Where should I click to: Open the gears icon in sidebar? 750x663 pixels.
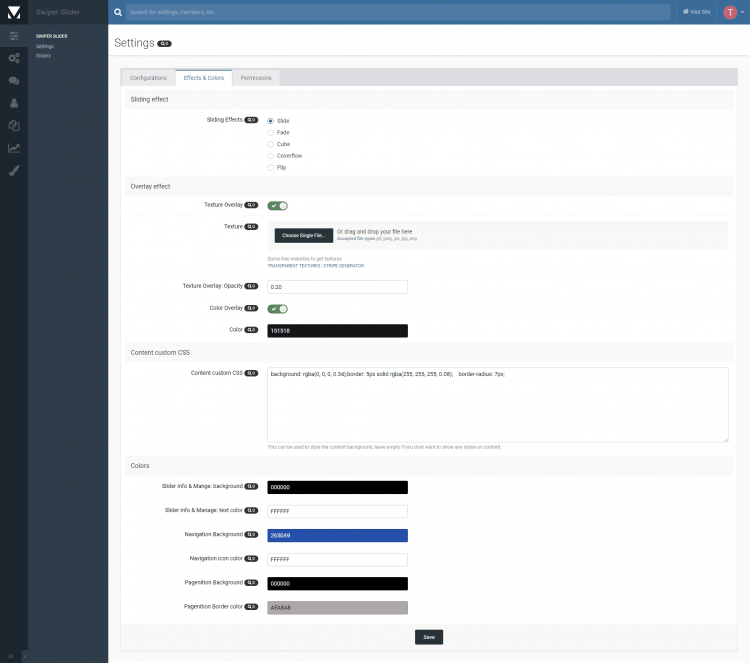click(x=14, y=58)
